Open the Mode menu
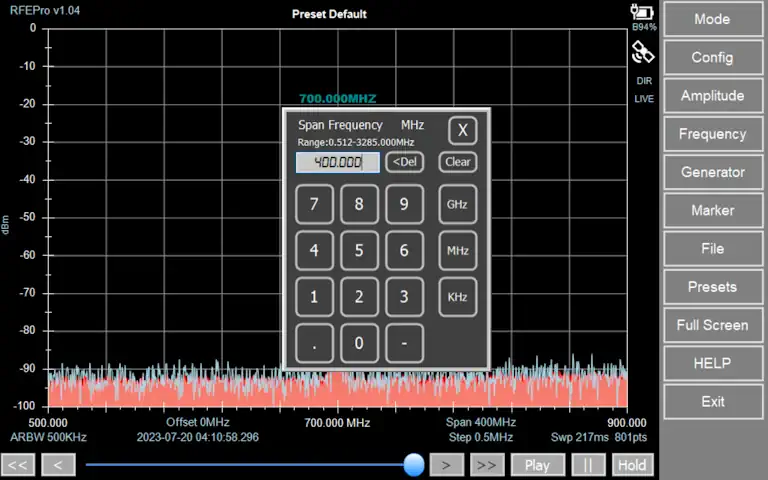Image resolution: width=768 pixels, height=480 pixels. (x=712, y=19)
